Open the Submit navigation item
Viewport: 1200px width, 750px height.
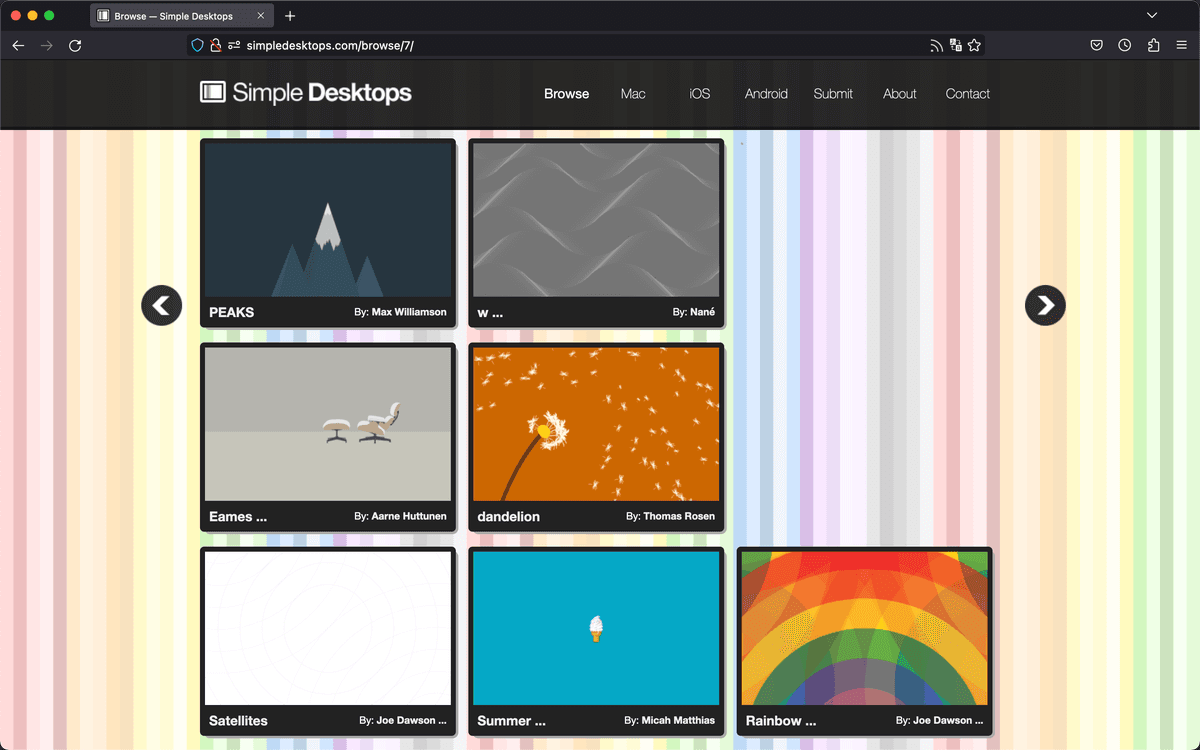[833, 94]
